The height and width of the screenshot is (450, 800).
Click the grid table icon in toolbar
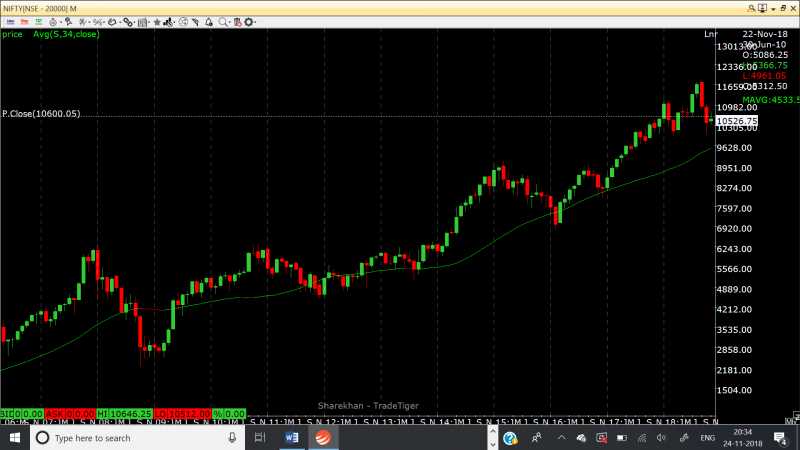(x=142, y=22)
